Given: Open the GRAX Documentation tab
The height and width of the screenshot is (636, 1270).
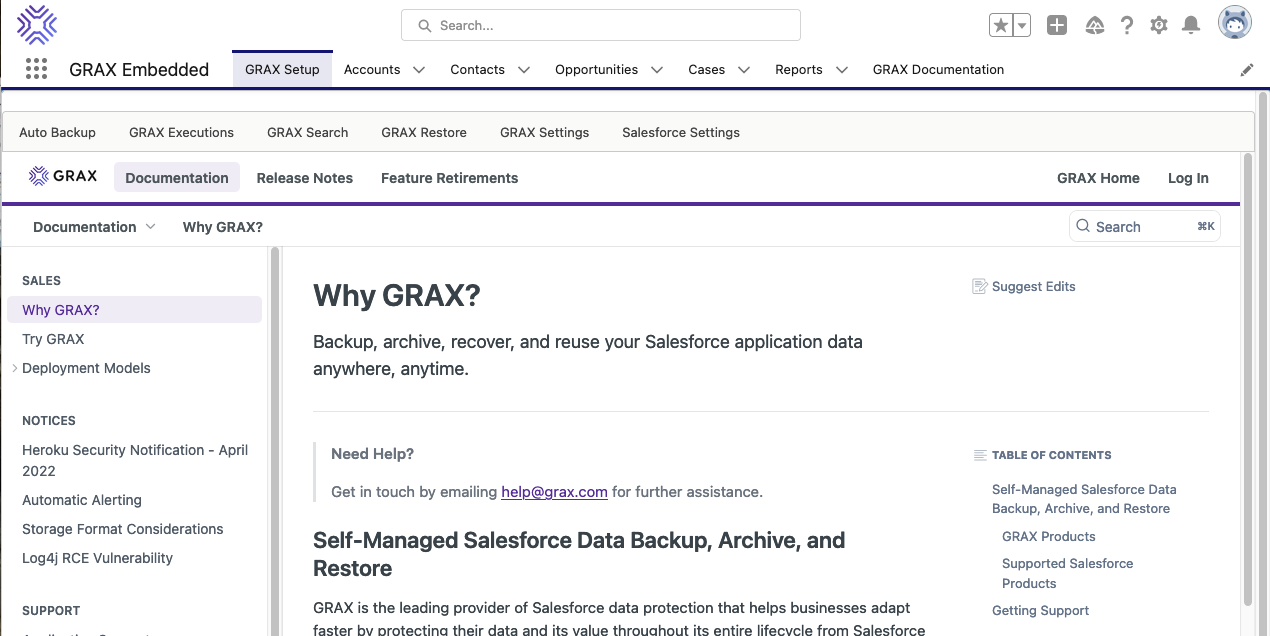Looking at the screenshot, I should click(938, 70).
